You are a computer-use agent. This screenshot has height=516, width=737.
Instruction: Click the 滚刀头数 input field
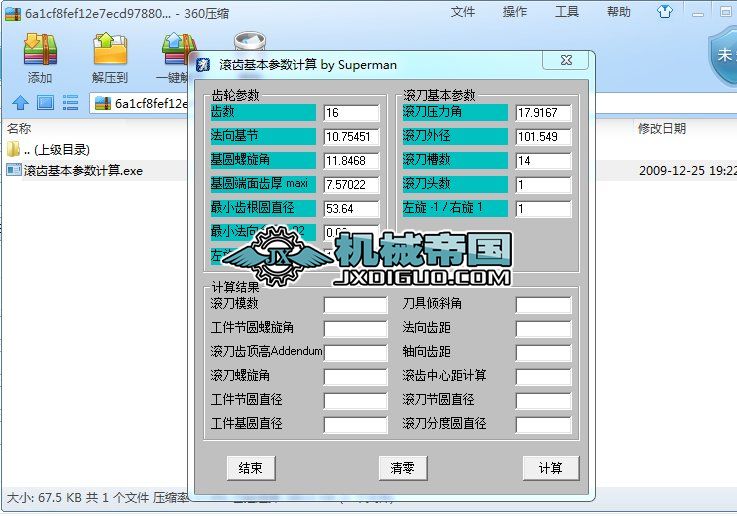click(543, 185)
